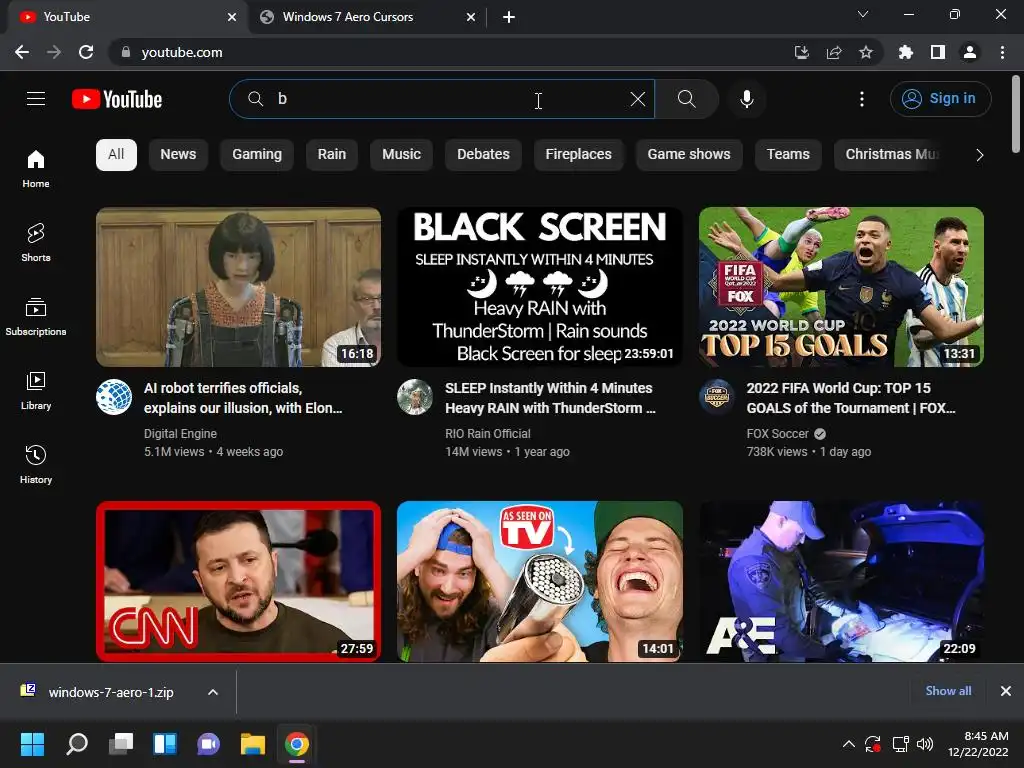Open the Black Screen rain video thumbnail

tap(539, 287)
